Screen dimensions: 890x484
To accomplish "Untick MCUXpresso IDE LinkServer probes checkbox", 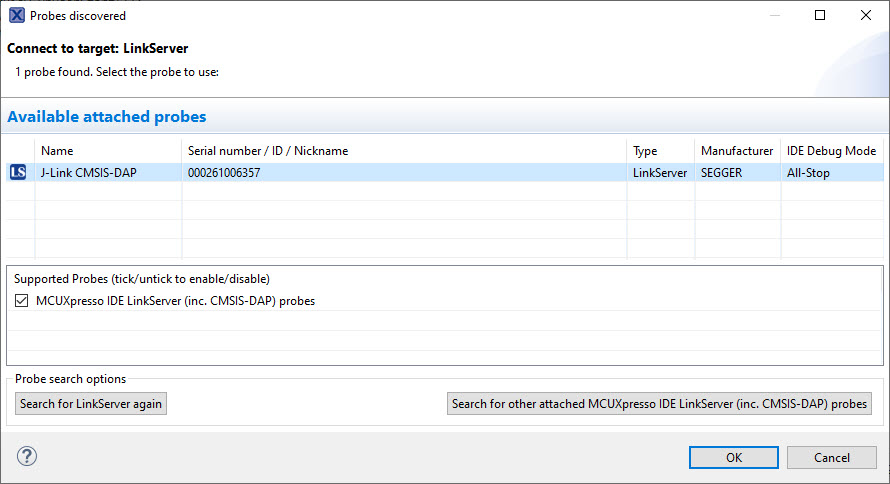I will (22, 301).
